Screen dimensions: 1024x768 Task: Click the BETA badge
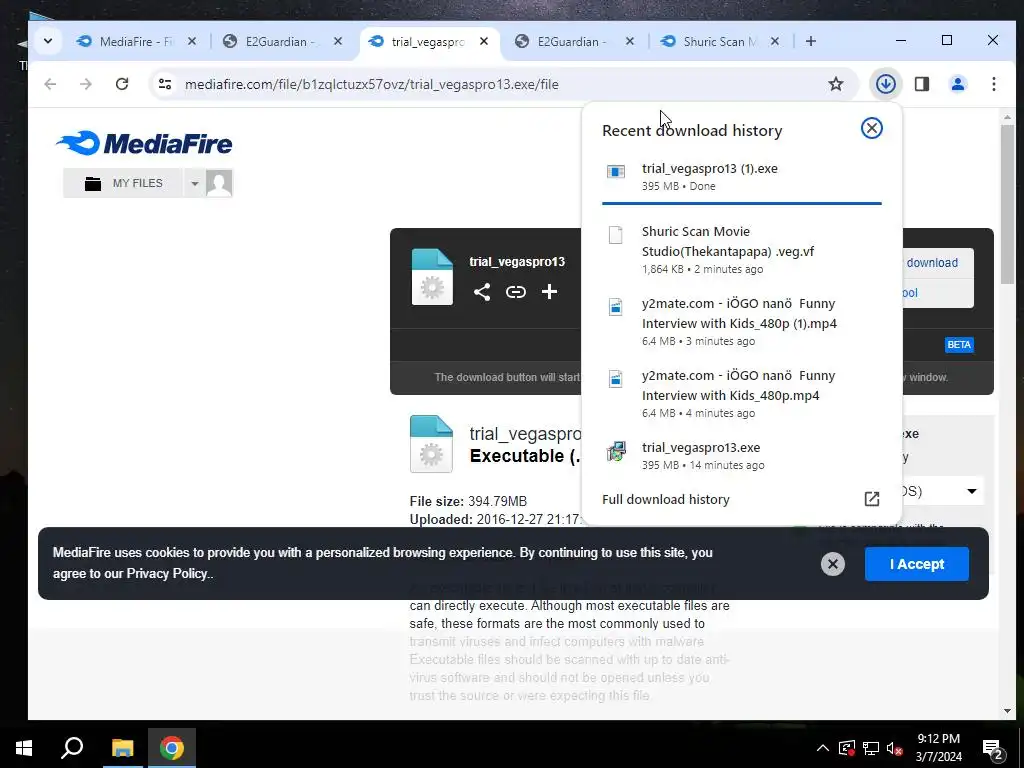959,345
